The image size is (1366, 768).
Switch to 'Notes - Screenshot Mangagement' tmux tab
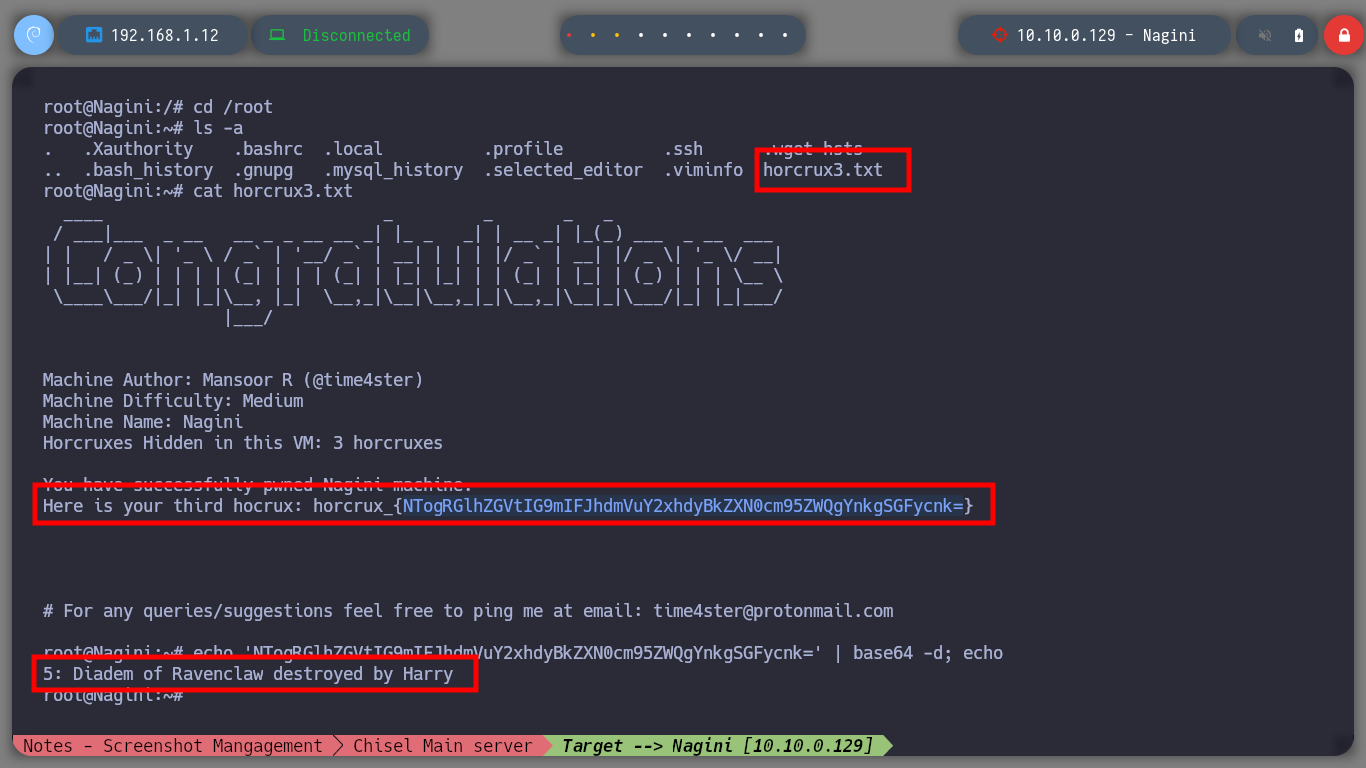[x=172, y=746]
